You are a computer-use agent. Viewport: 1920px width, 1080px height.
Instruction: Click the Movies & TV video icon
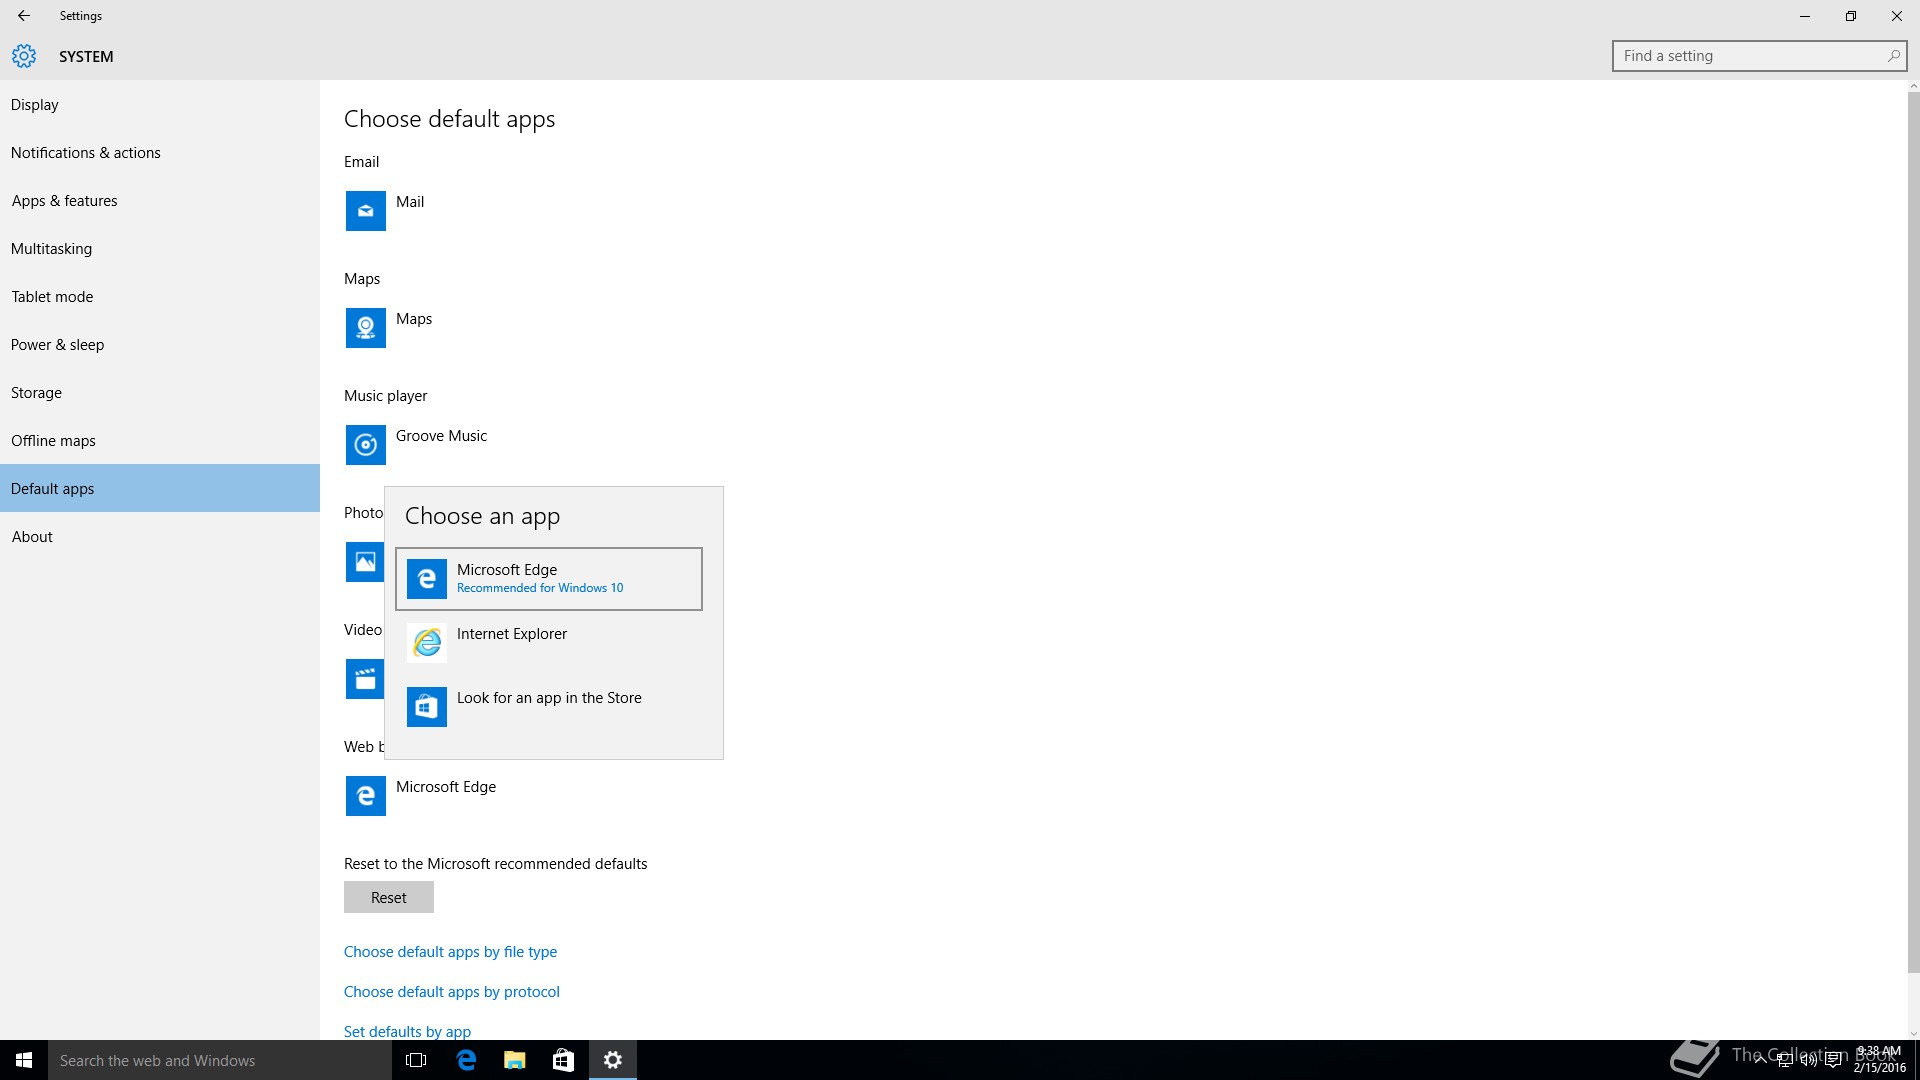(x=365, y=679)
